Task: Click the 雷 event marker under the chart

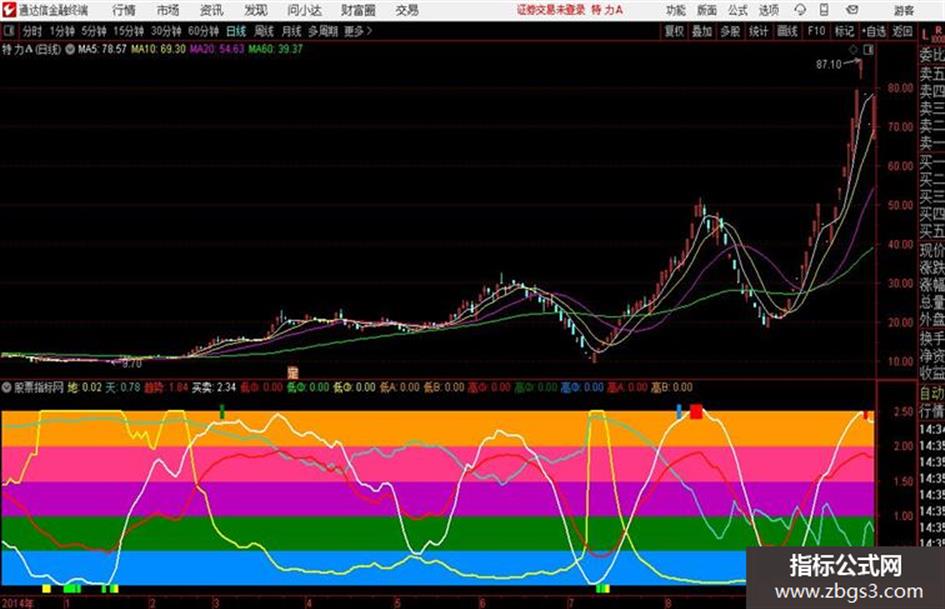Action: [293, 372]
